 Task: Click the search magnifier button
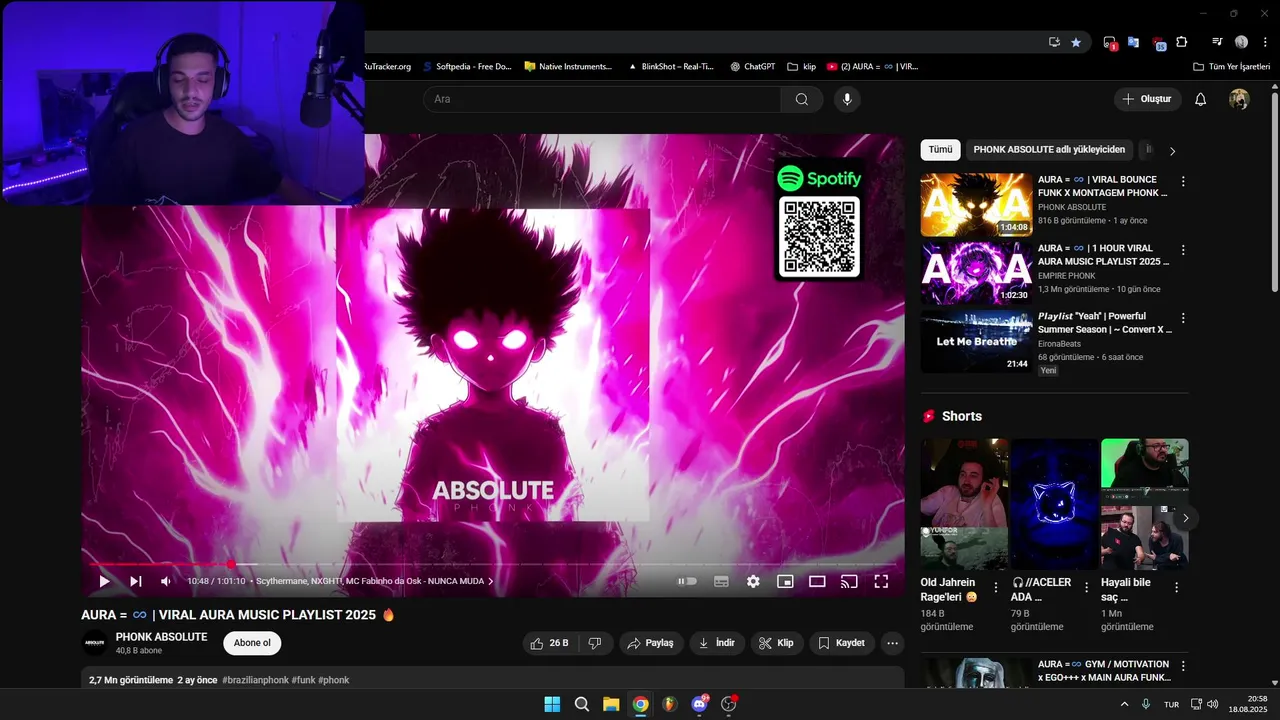(x=802, y=99)
